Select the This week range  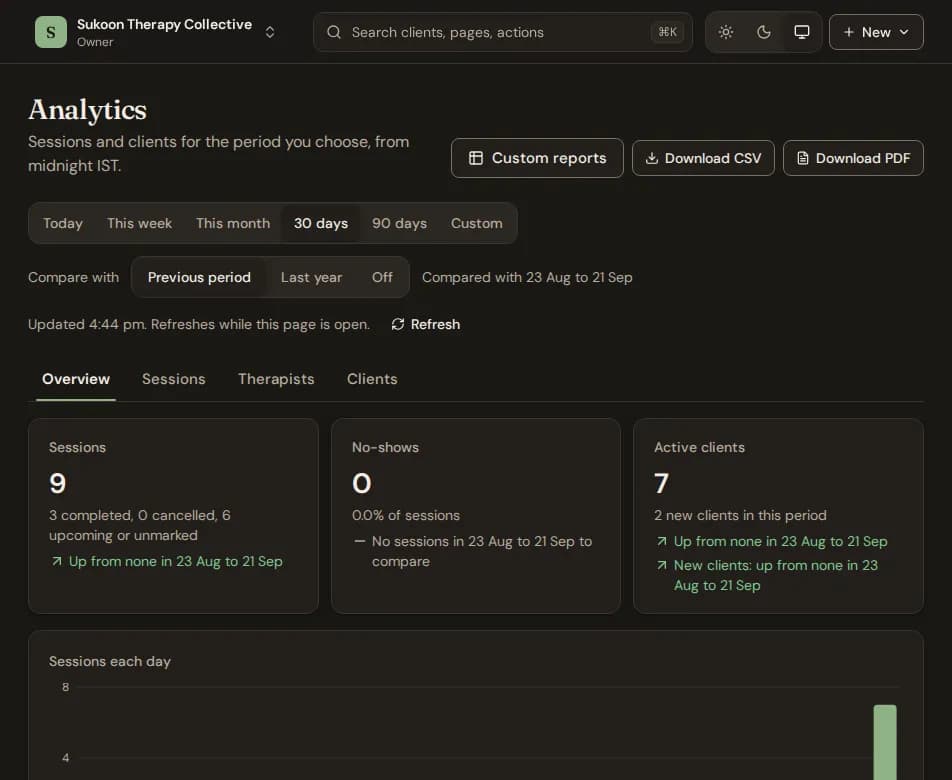(139, 223)
